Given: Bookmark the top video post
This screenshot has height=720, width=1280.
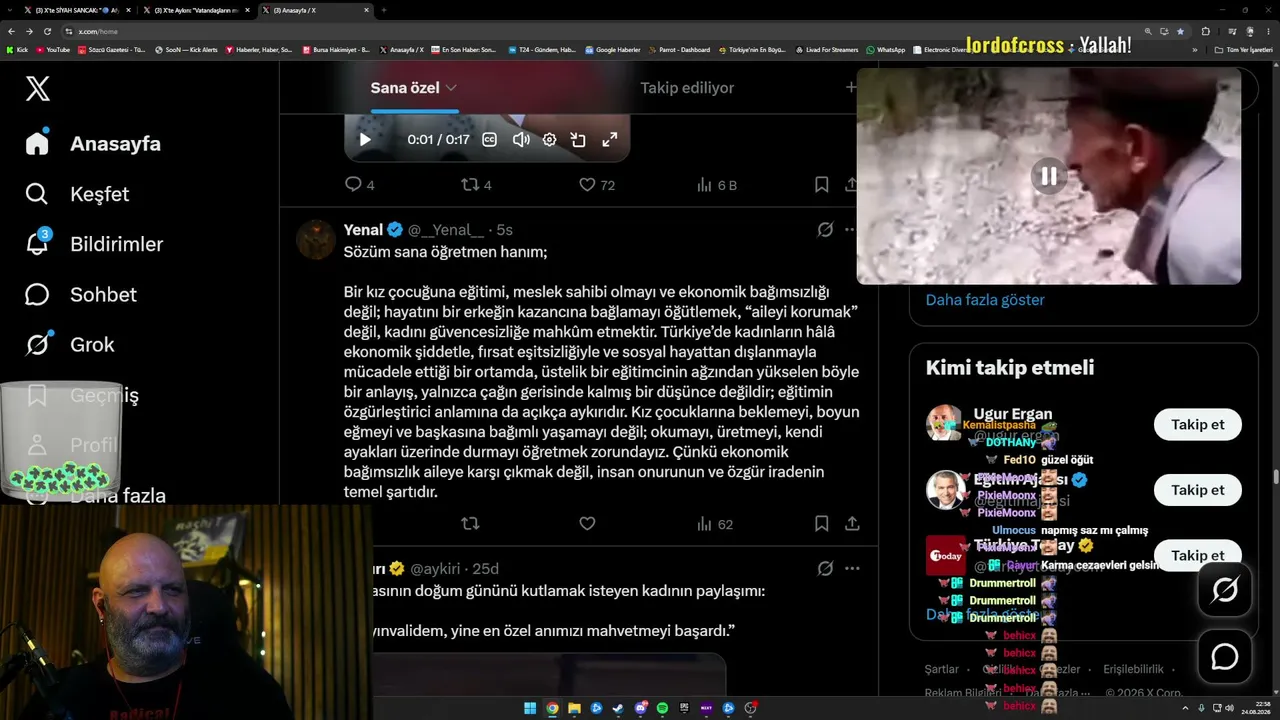Looking at the screenshot, I should [x=821, y=185].
